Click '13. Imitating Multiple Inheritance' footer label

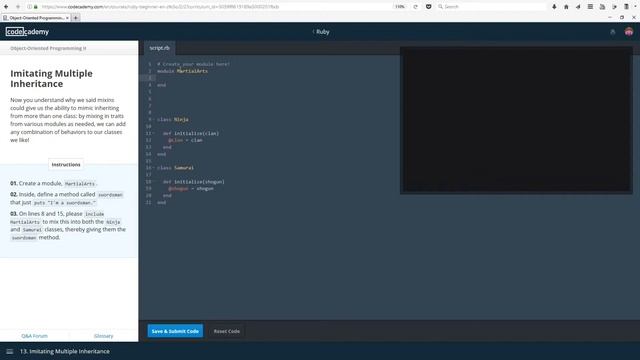pos(64,351)
